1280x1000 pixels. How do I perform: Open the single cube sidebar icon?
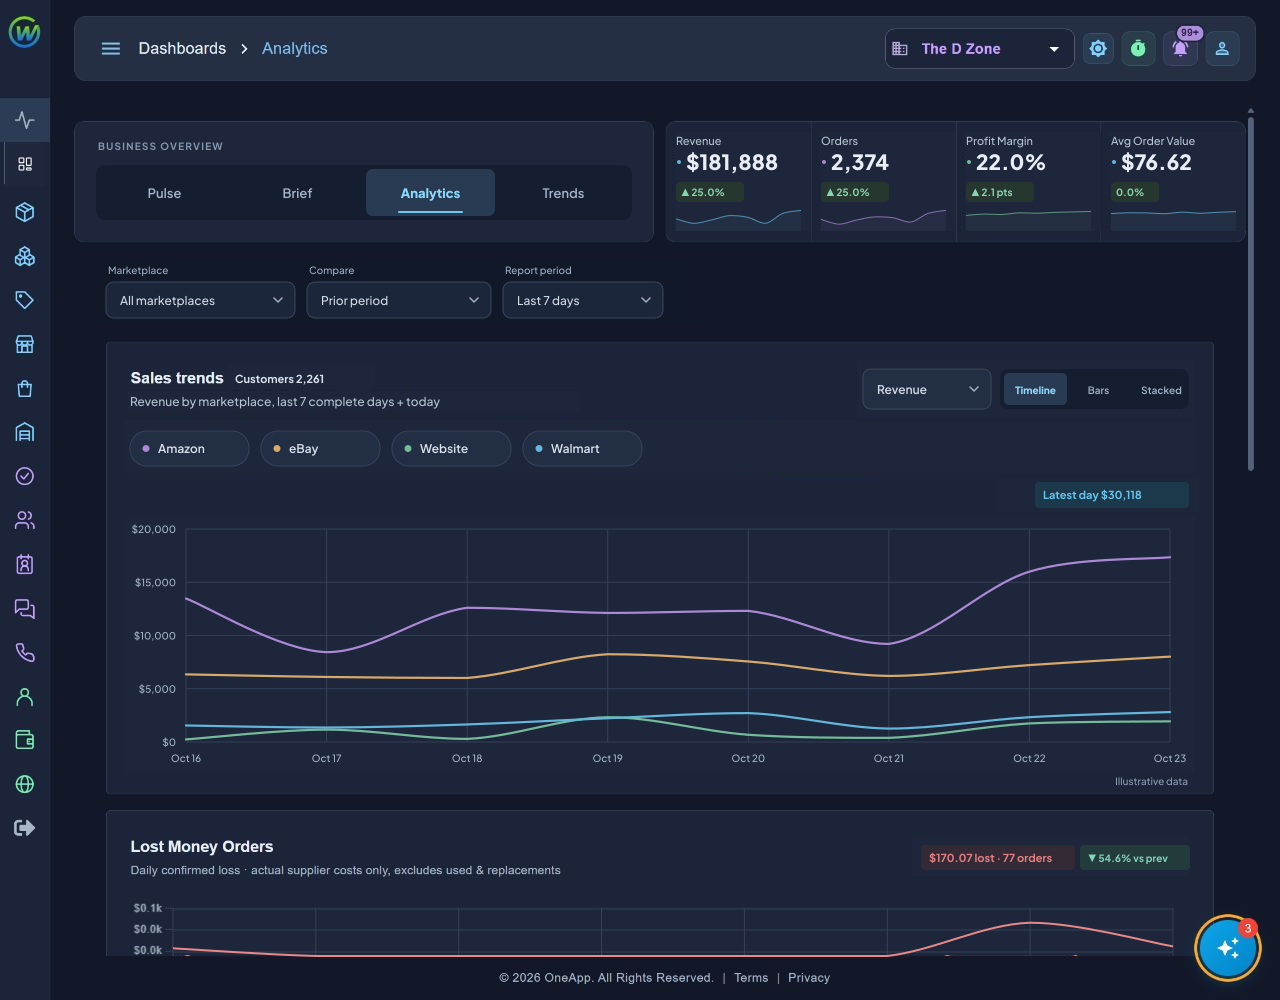[x=25, y=212]
